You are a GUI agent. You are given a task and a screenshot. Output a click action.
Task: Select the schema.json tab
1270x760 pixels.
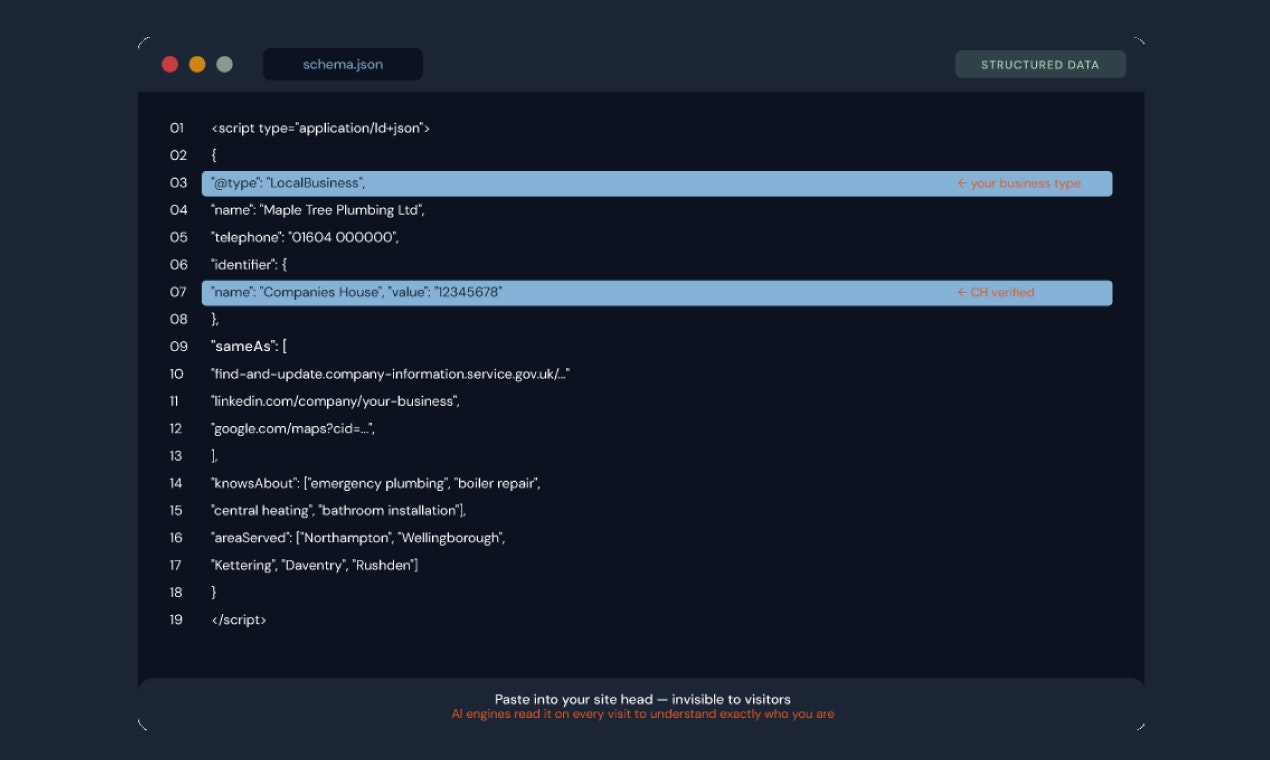[343, 64]
